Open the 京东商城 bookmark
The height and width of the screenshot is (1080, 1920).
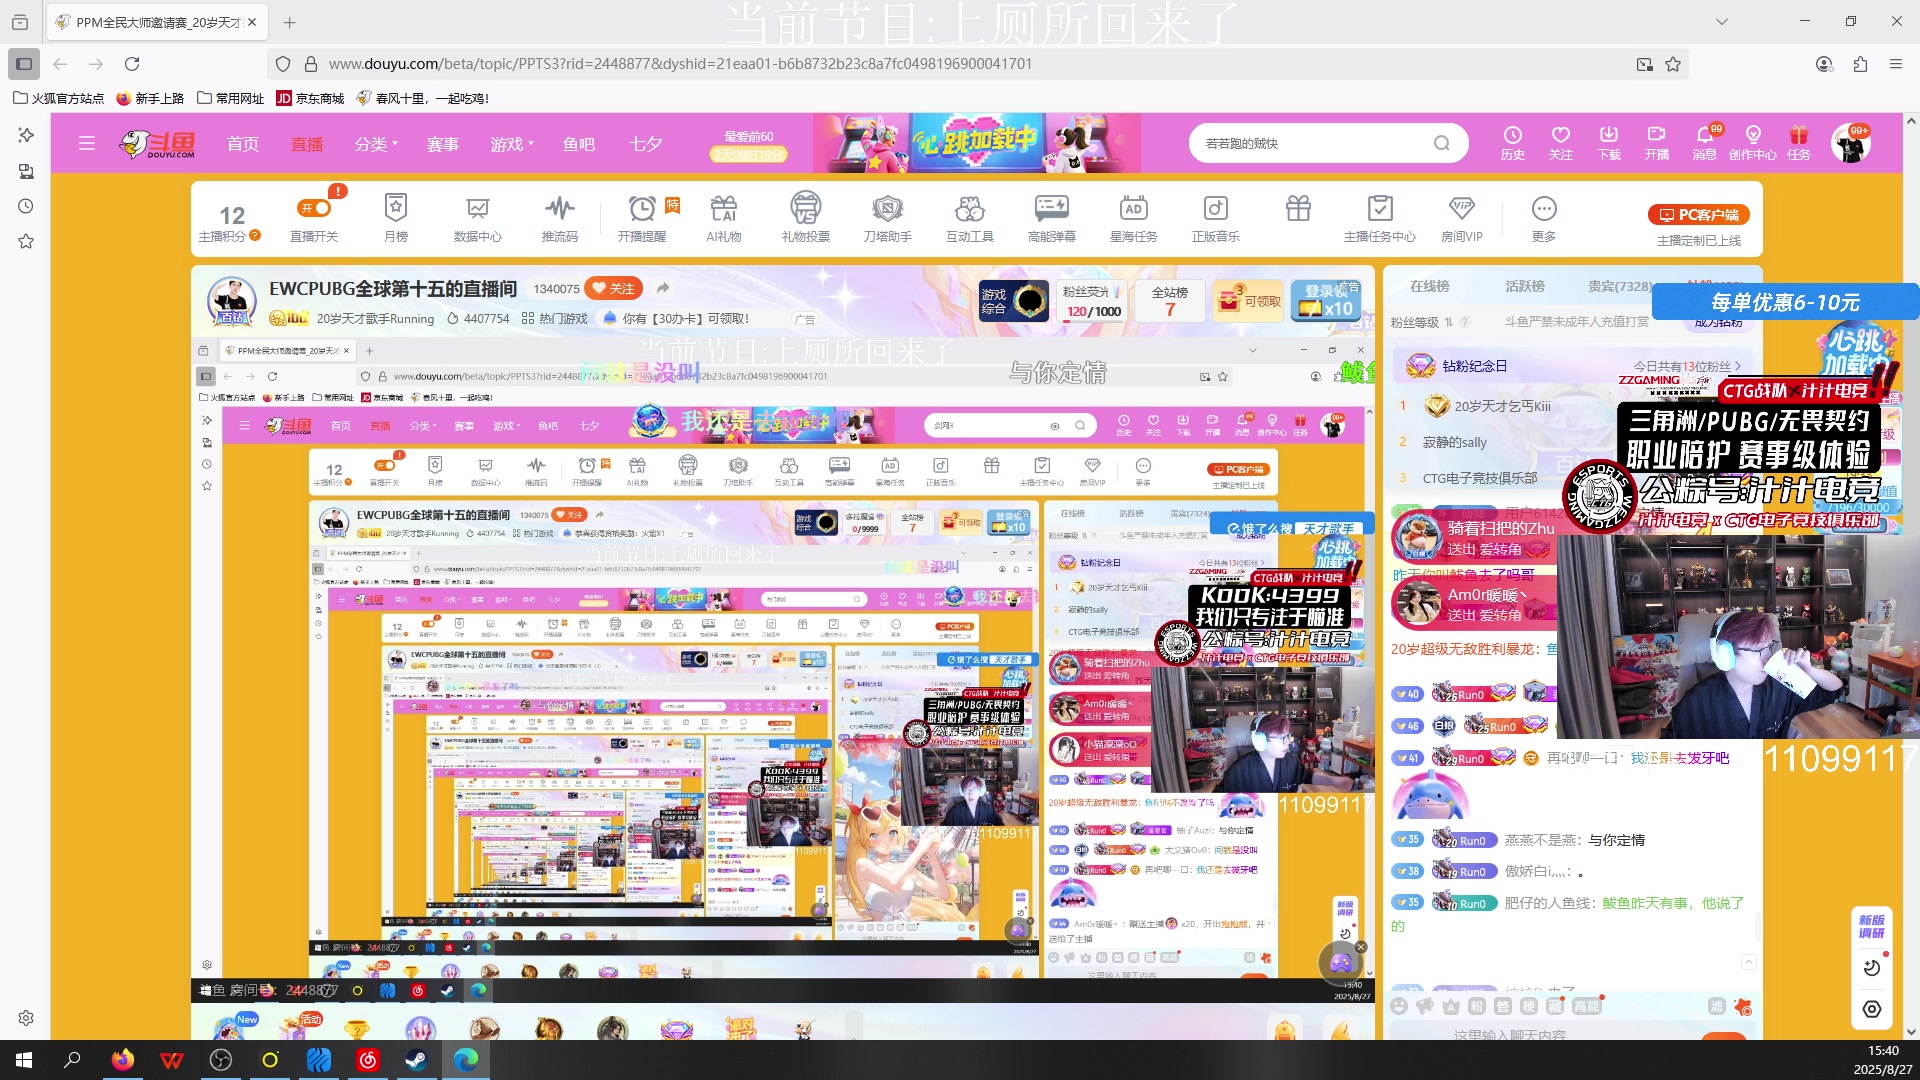pyautogui.click(x=310, y=98)
